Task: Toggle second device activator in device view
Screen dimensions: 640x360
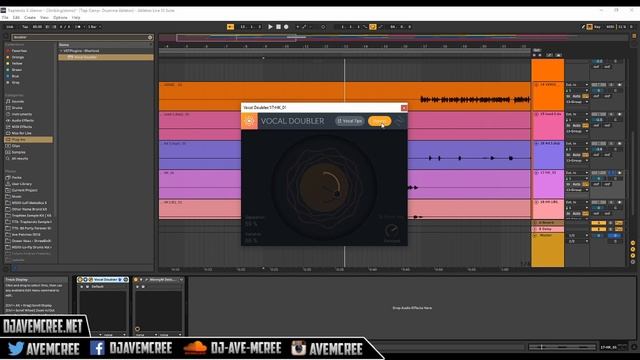Action: 136,280
